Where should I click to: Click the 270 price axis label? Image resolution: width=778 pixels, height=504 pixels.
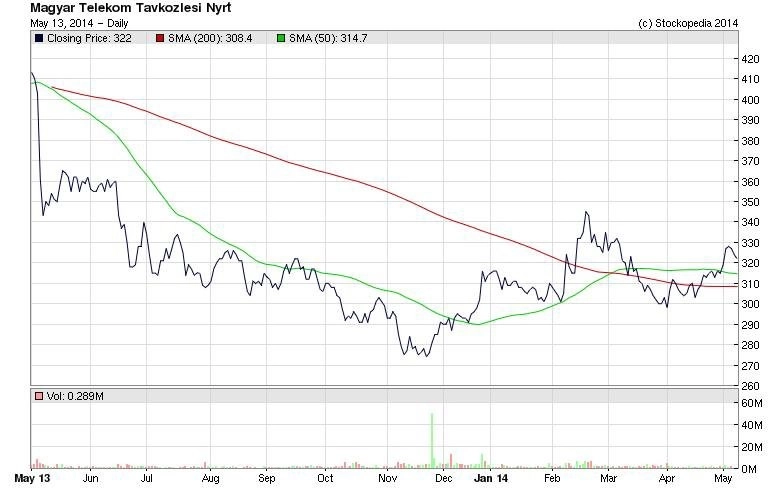750,366
